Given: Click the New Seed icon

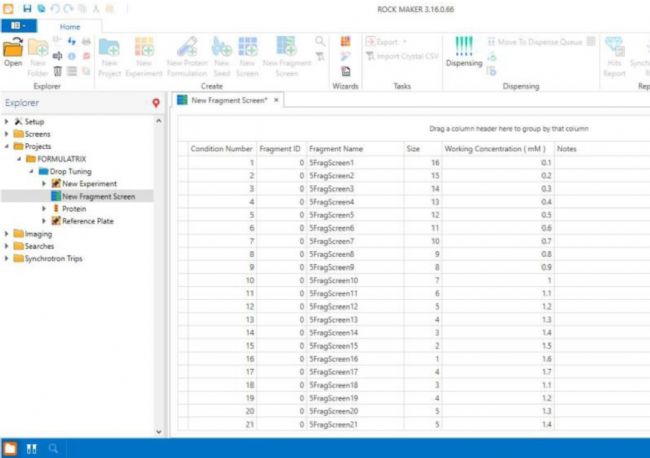Looking at the screenshot, I should pyautogui.click(x=221, y=48).
